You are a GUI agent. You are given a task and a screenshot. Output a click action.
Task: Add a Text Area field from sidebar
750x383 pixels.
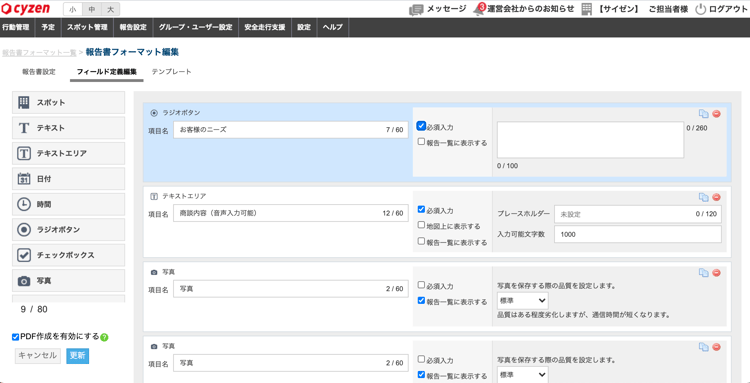pos(68,153)
